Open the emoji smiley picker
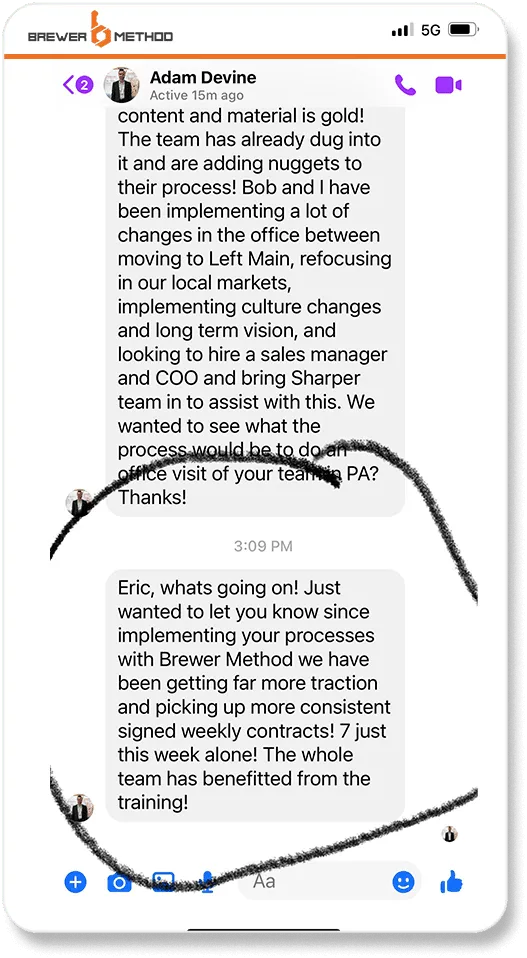The image size is (527, 958). 403,882
